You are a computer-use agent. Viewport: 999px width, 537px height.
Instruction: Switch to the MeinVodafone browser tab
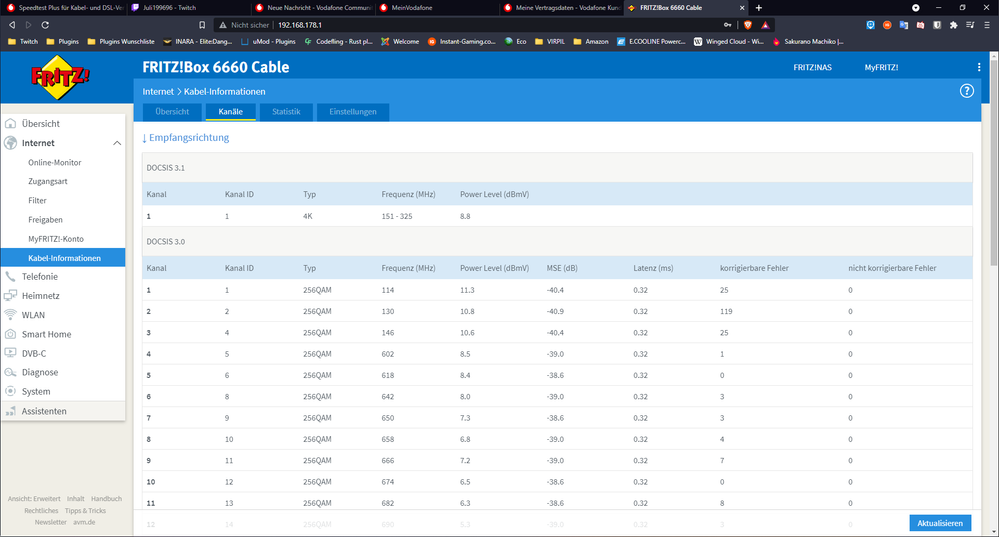pos(437,8)
